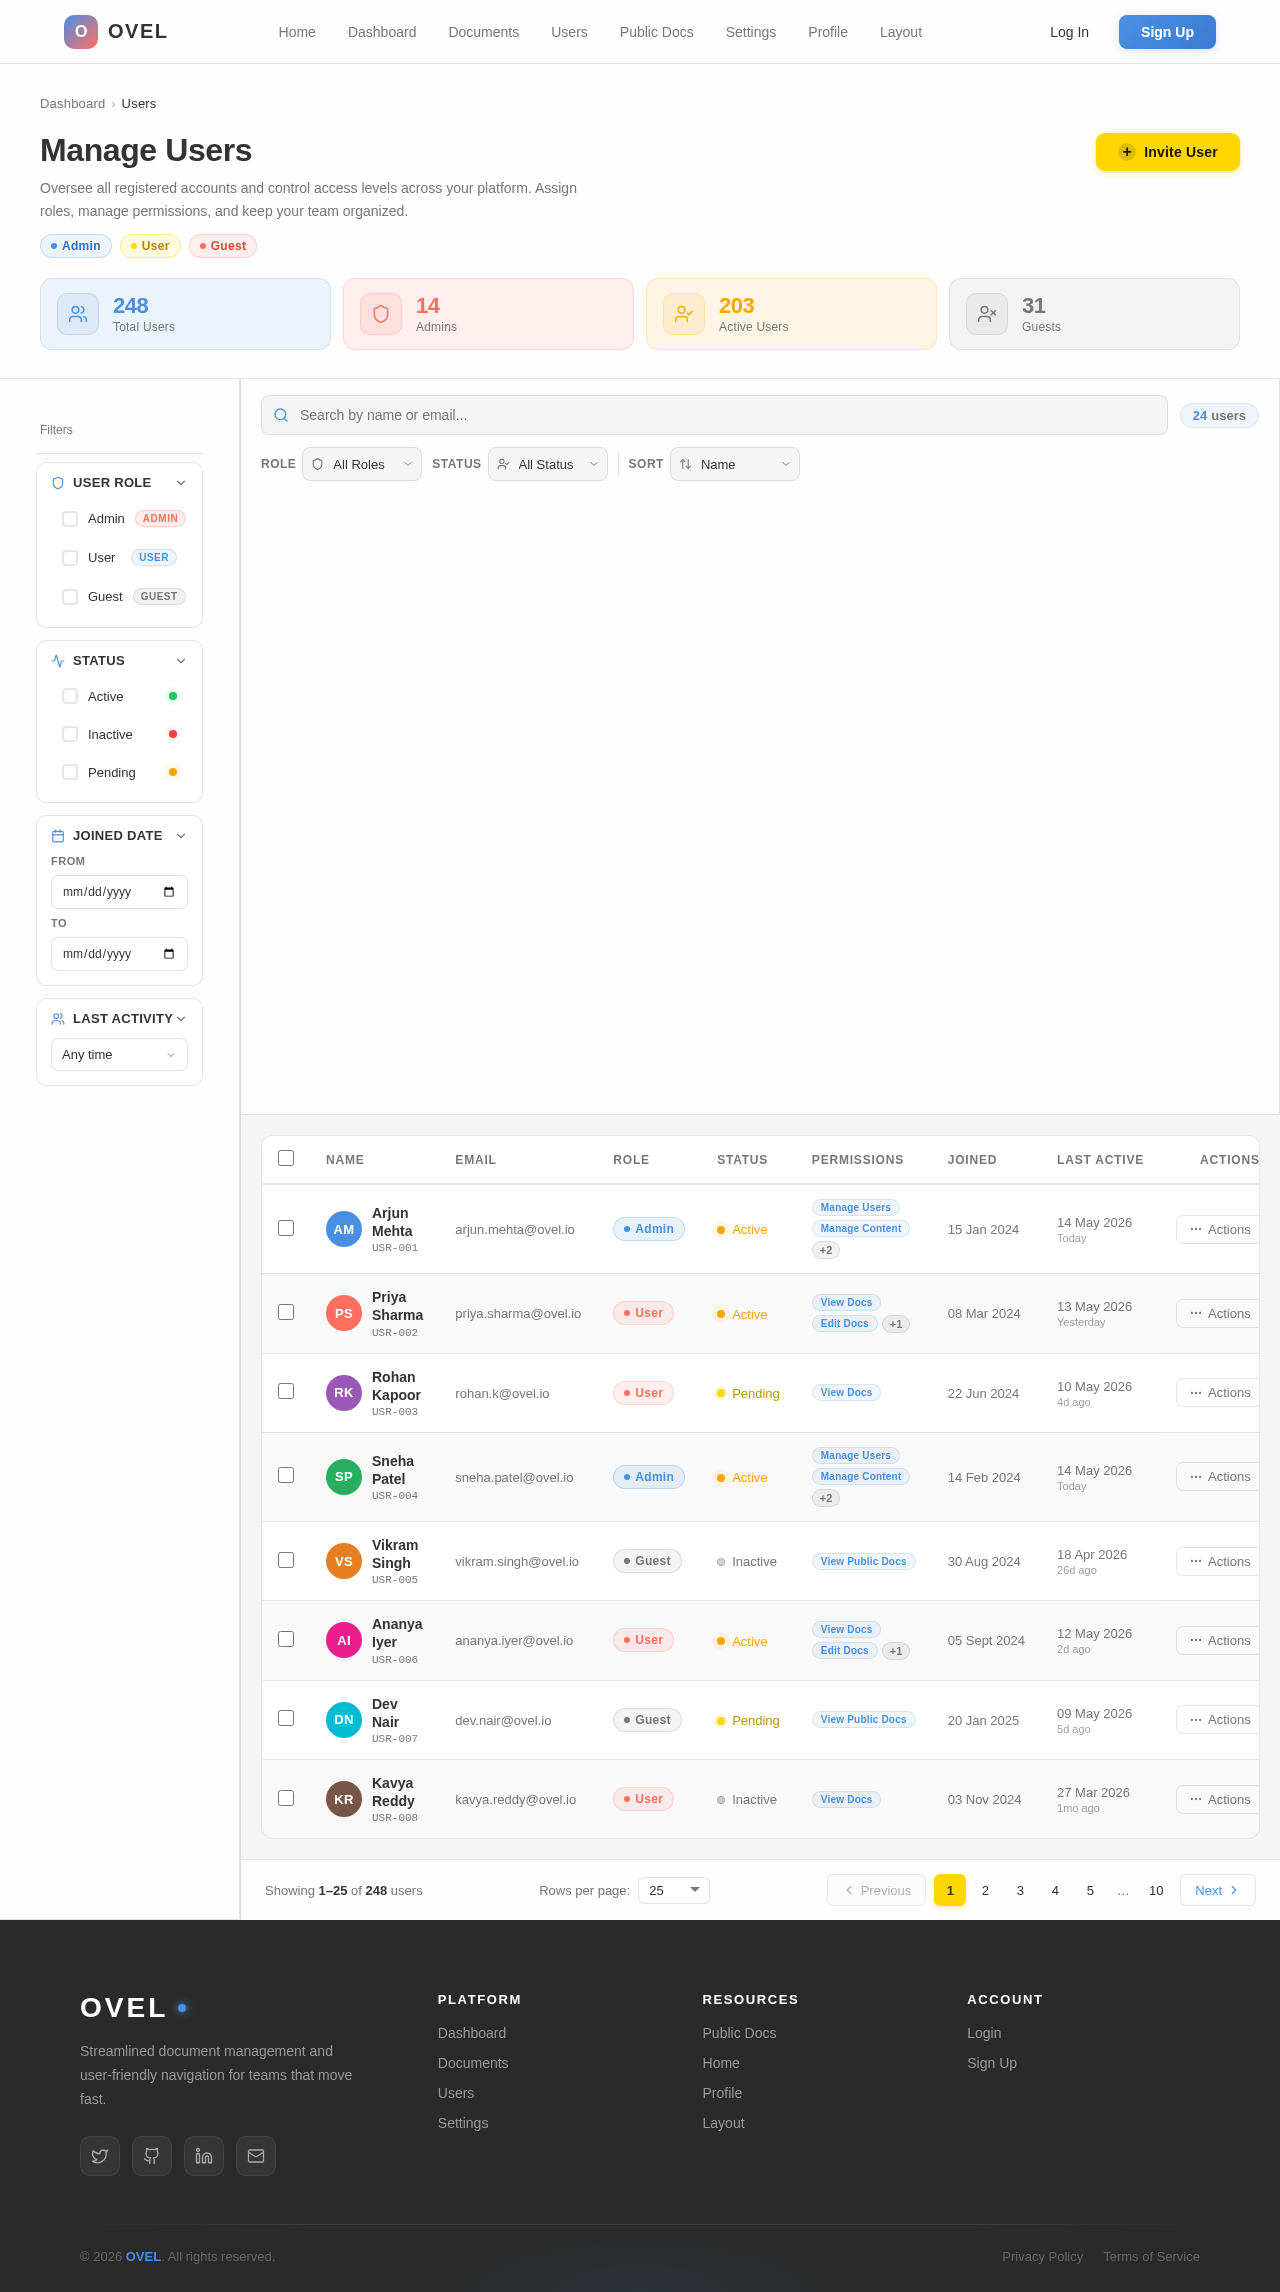
Task: Open the To date calendar picker icon
Action: coord(169,954)
